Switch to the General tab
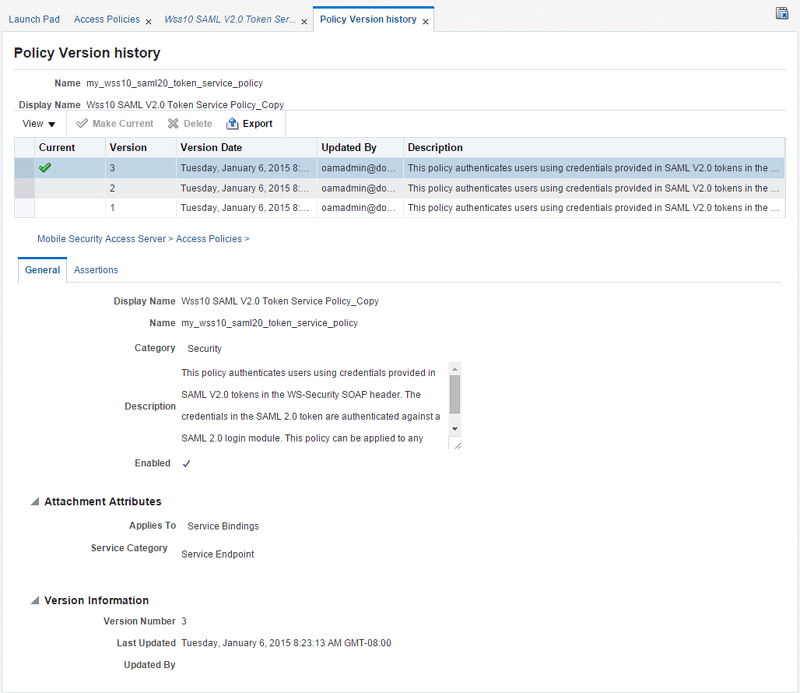The image size is (800, 693). point(42,270)
